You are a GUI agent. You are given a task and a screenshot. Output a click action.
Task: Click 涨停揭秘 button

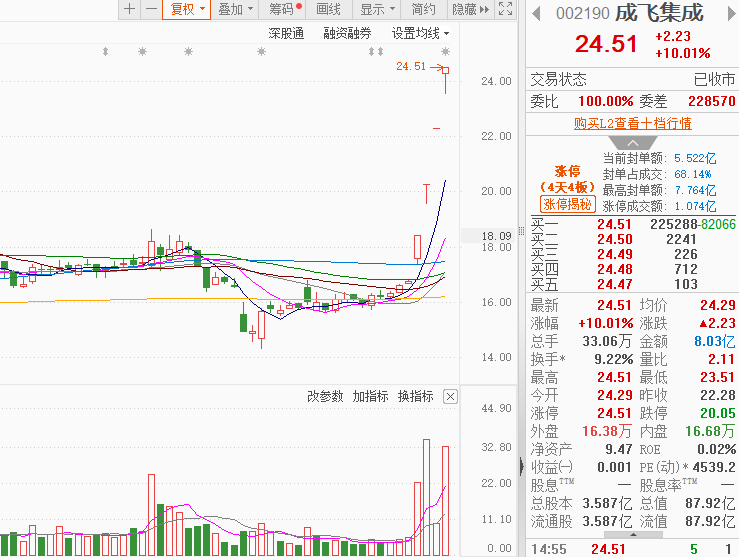568,204
